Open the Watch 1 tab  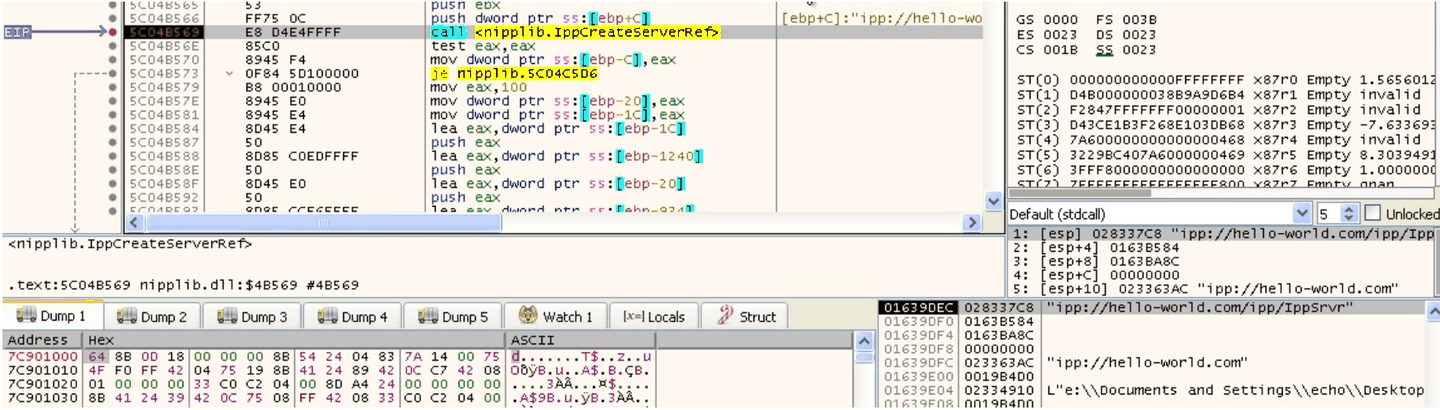pos(555,316)
